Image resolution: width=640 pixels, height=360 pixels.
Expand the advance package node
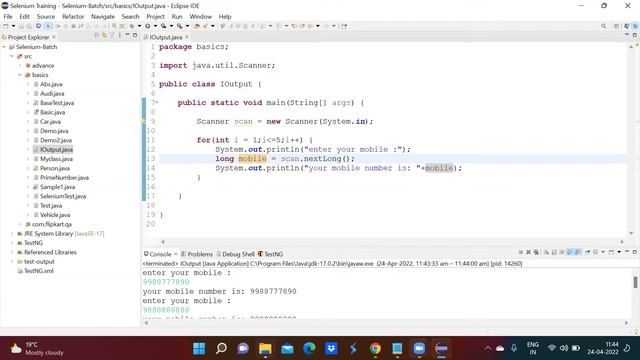[x=20, y=66]
